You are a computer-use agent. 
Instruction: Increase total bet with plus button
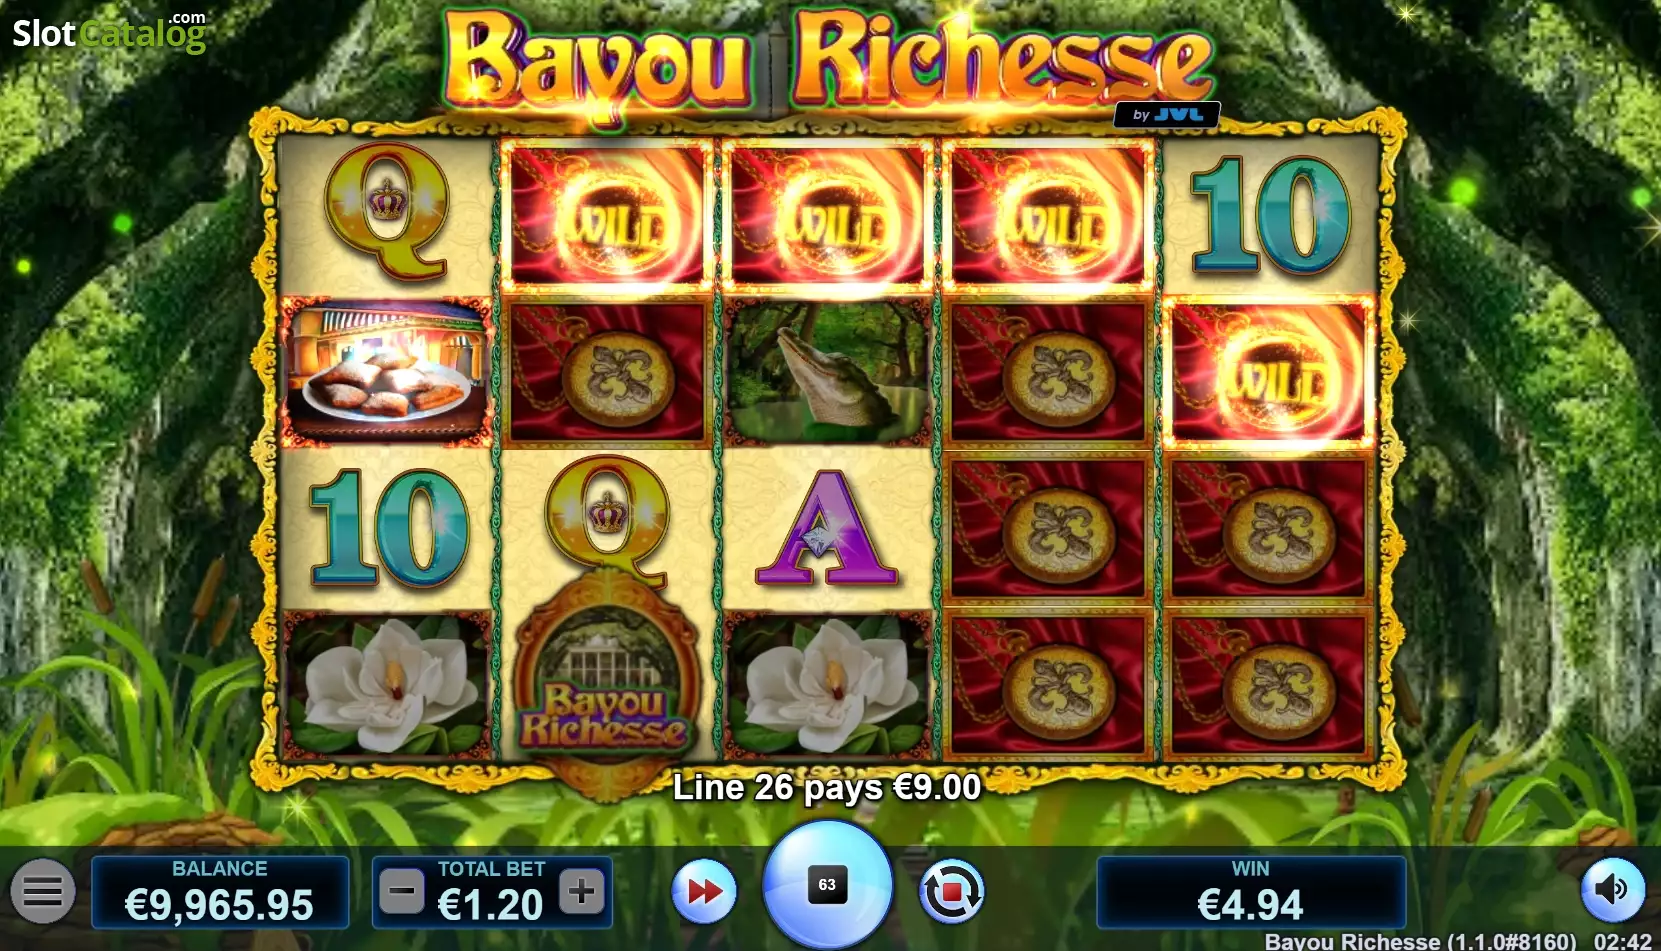(582, 891)
